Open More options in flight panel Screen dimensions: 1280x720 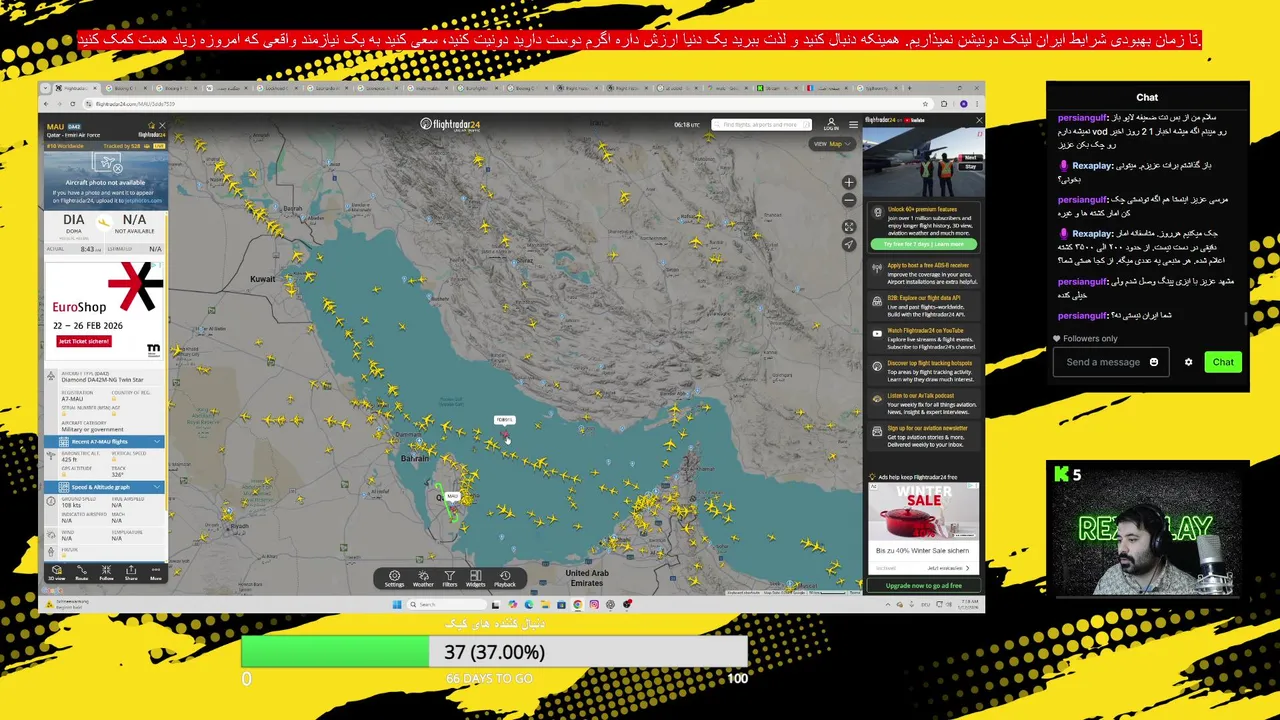[156, 572]
